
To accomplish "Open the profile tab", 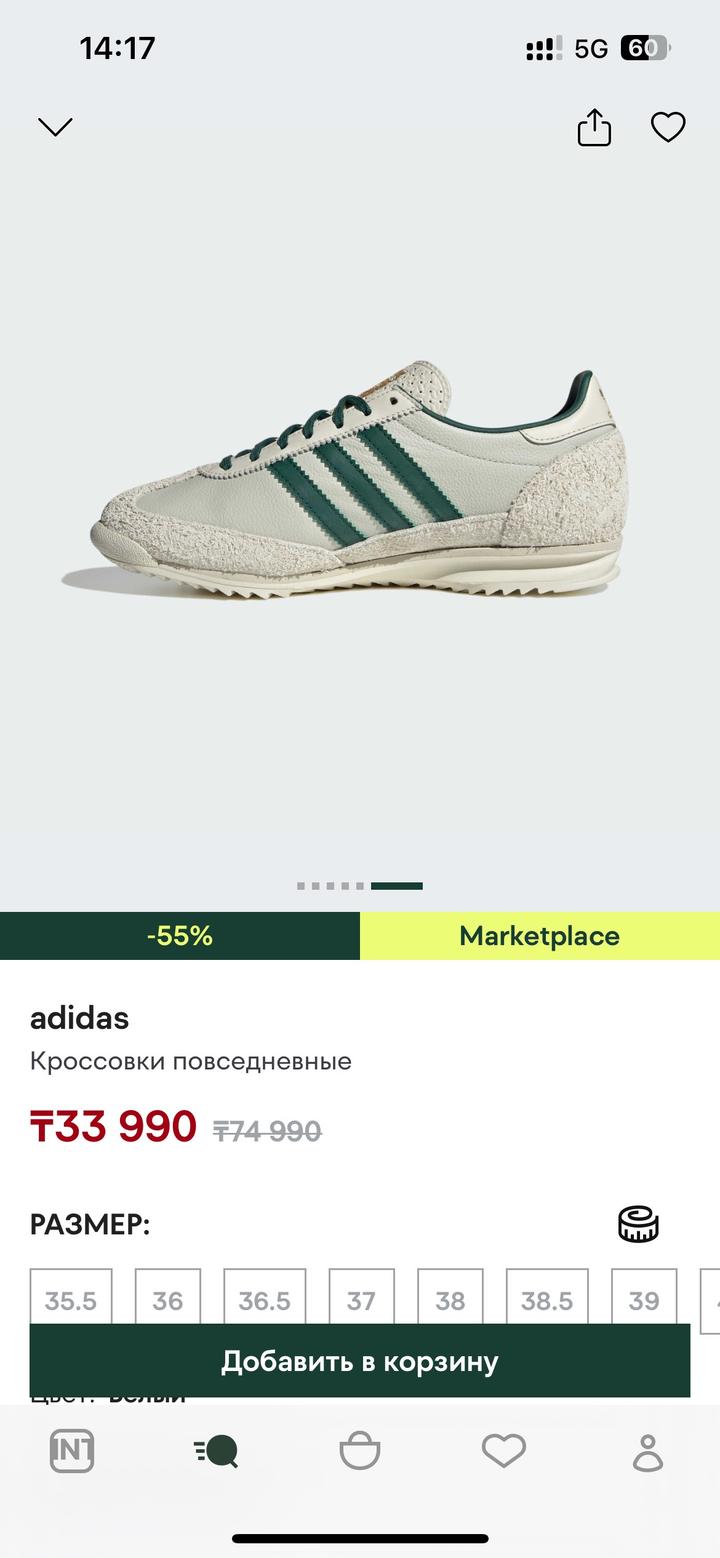I will coord(648,1451).
